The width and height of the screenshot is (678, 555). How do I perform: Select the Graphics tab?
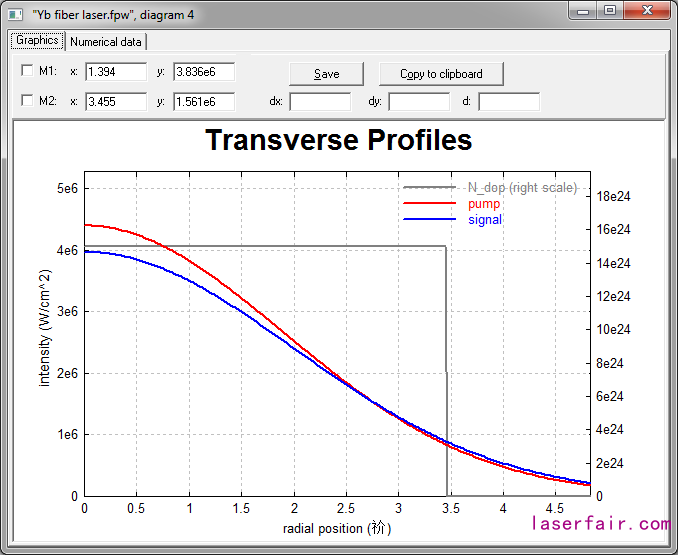pos(37,41)
